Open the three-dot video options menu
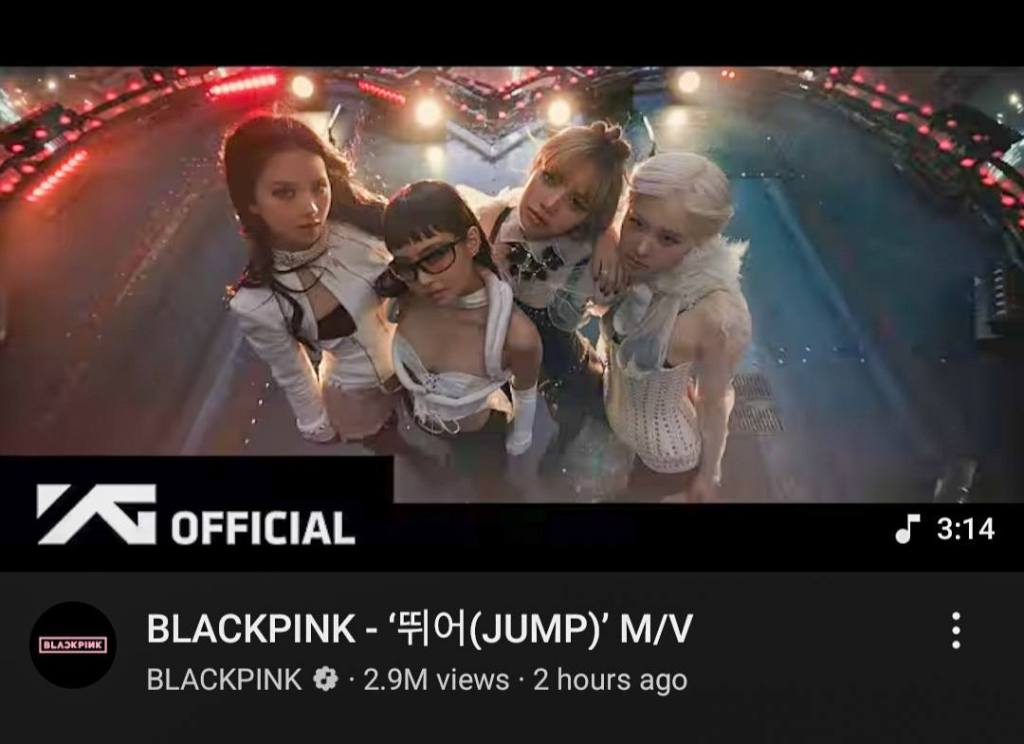This screenshot has width=1024, height=744. click(x=956, y=630)
